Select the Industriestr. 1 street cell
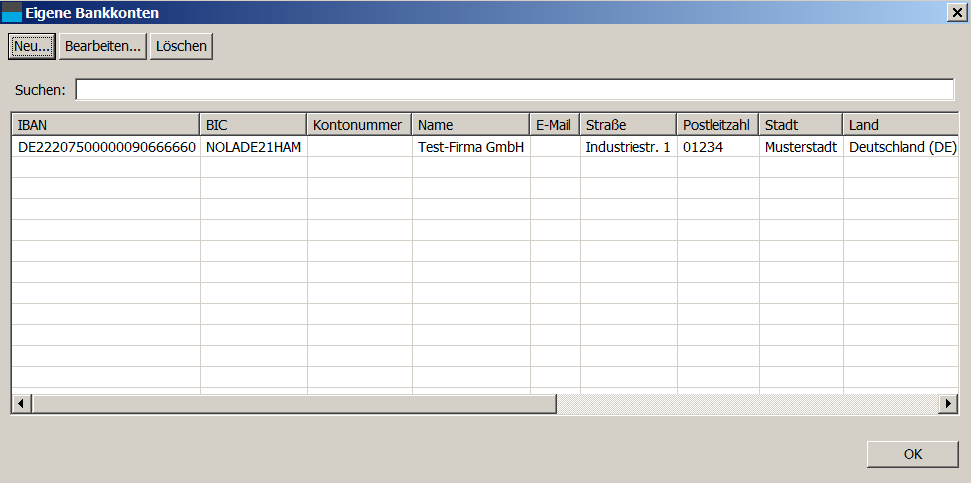This screenshot has width=971, height=483. click(629, 147)
